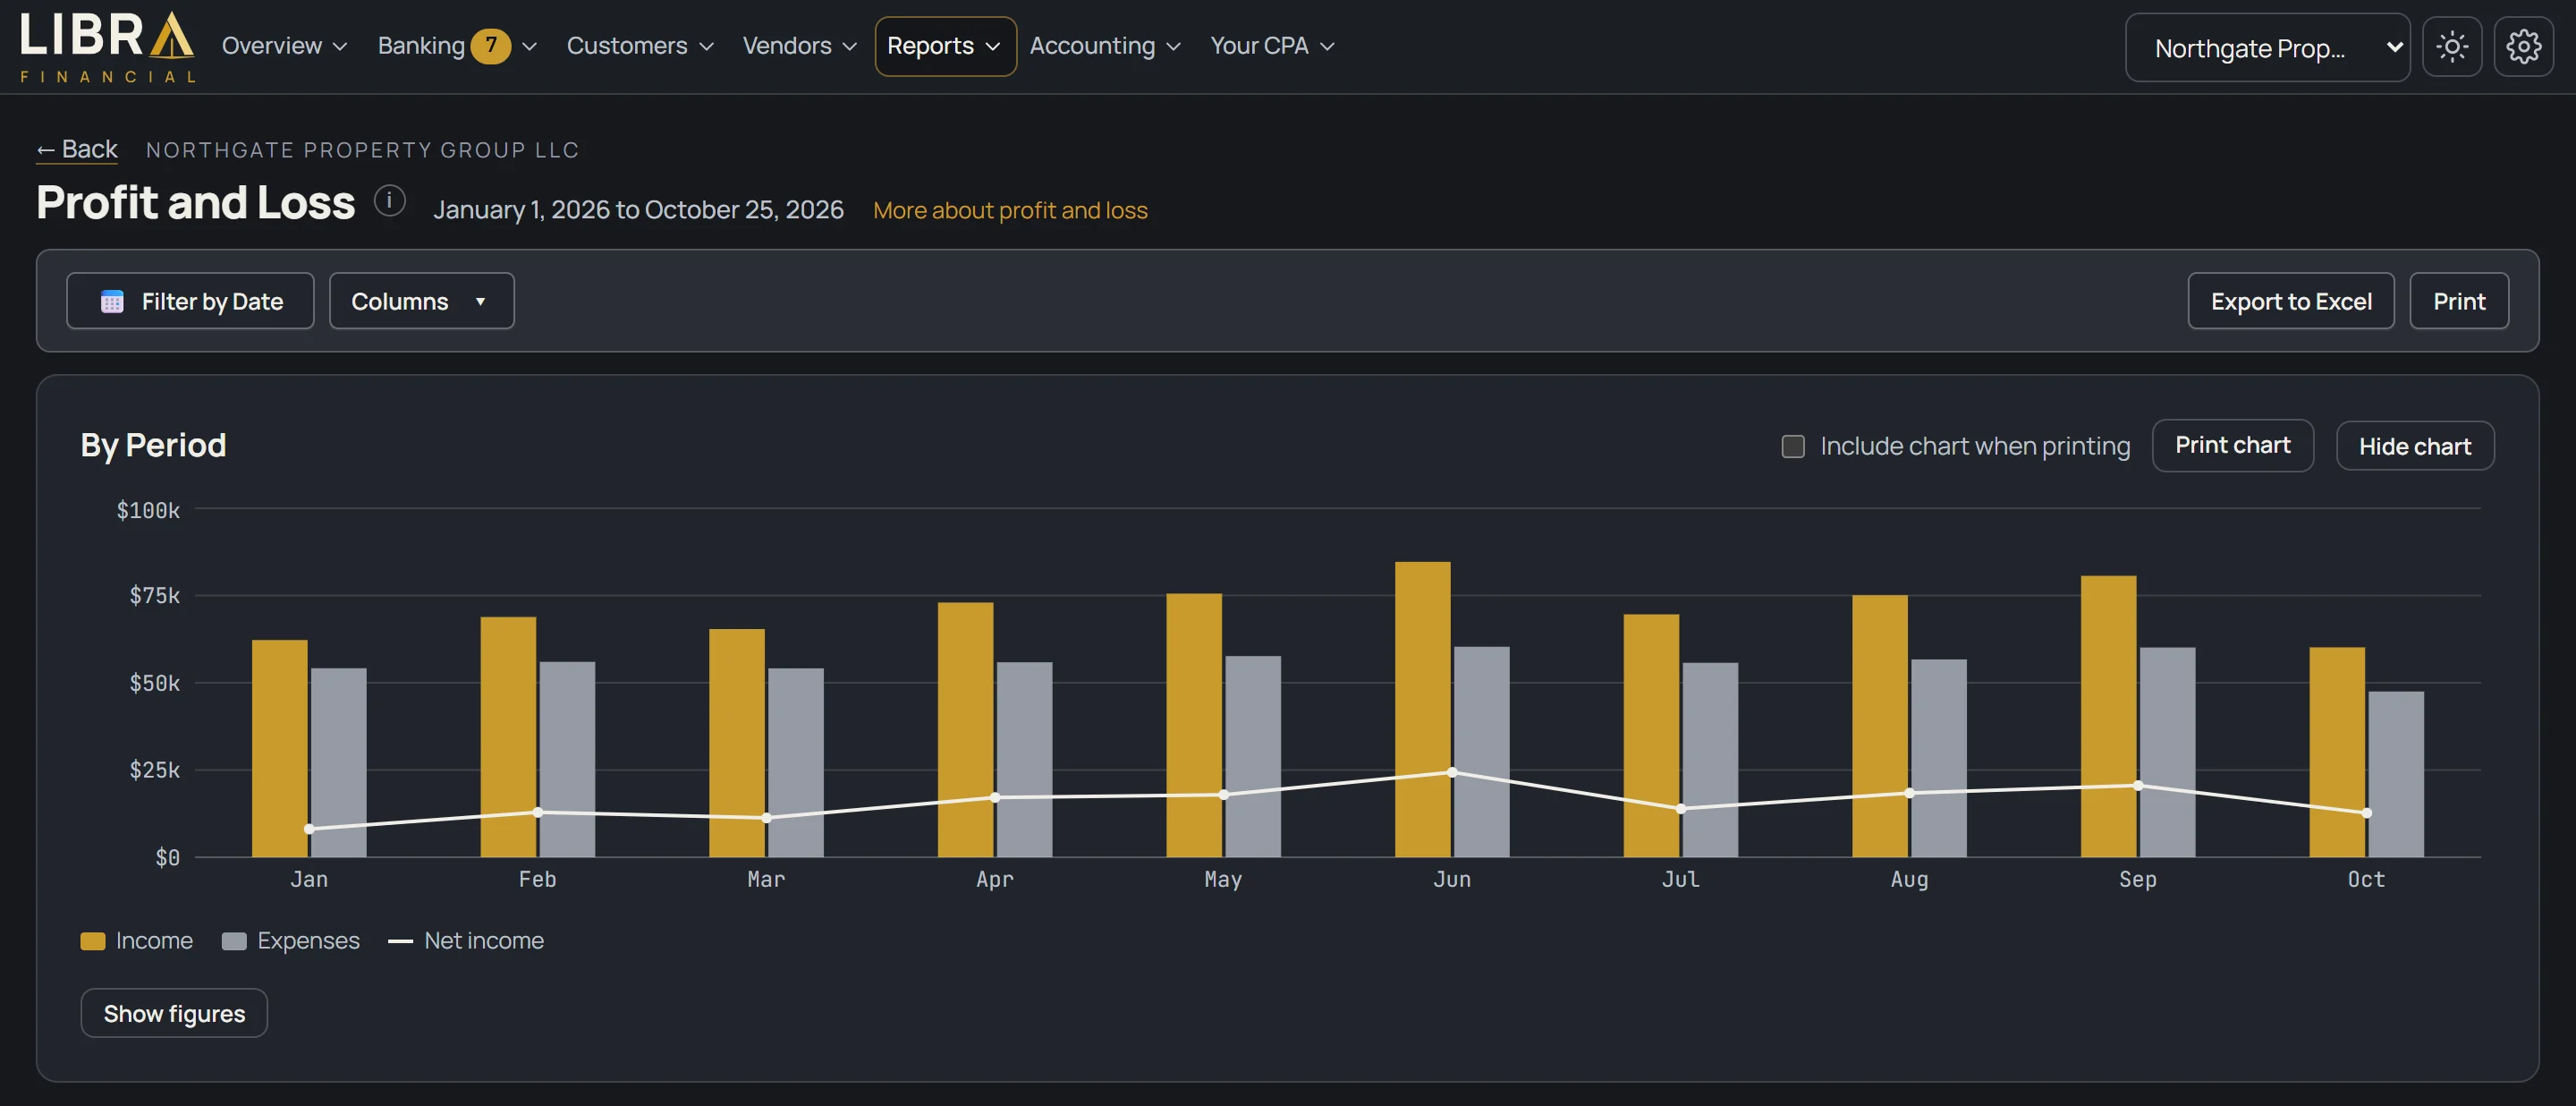
Task: Click the Banking notification badge 7
Action: pyautogui.click(x=491, y=46)
